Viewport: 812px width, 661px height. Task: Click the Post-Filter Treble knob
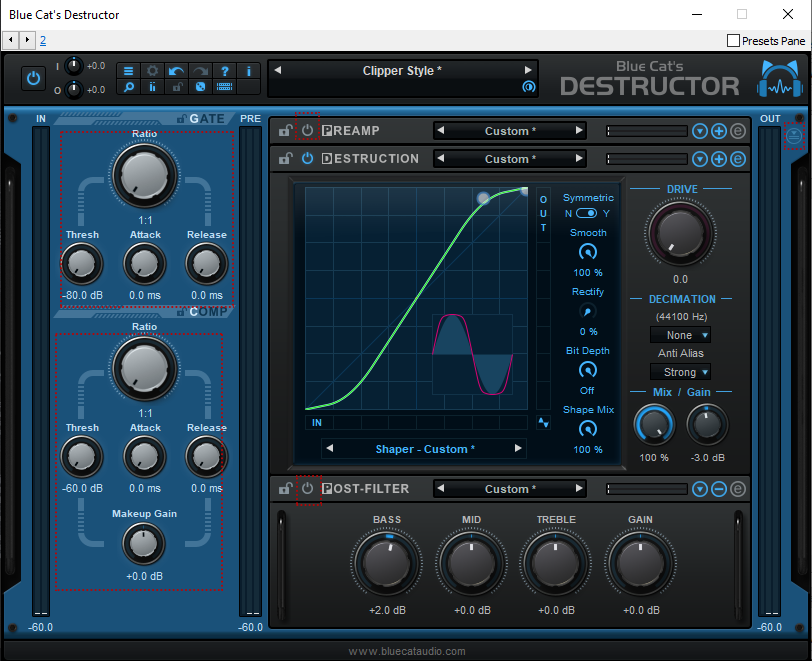556,563
